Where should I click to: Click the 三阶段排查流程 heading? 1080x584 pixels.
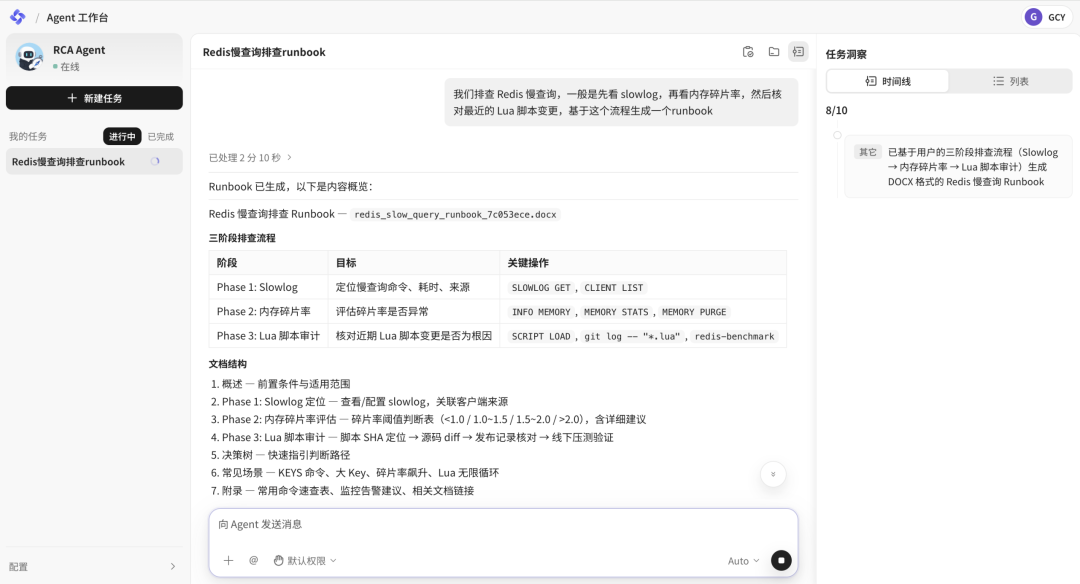tap(242, 238)
